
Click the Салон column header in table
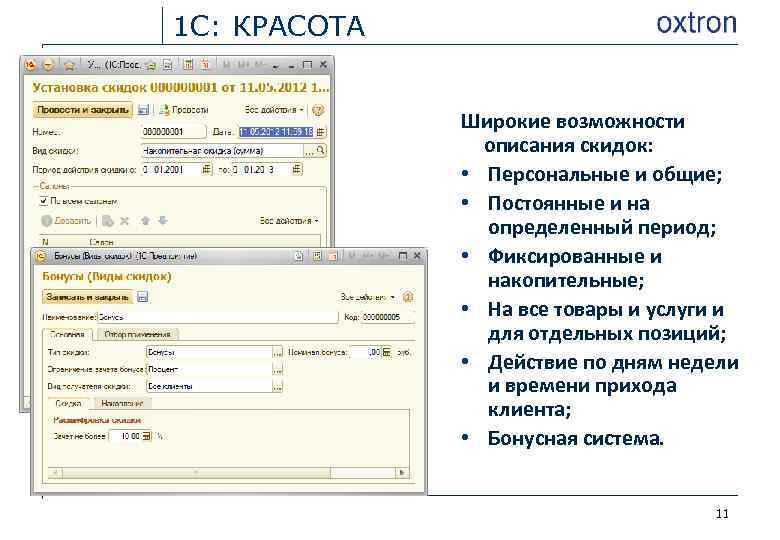(x=101, y=242)
